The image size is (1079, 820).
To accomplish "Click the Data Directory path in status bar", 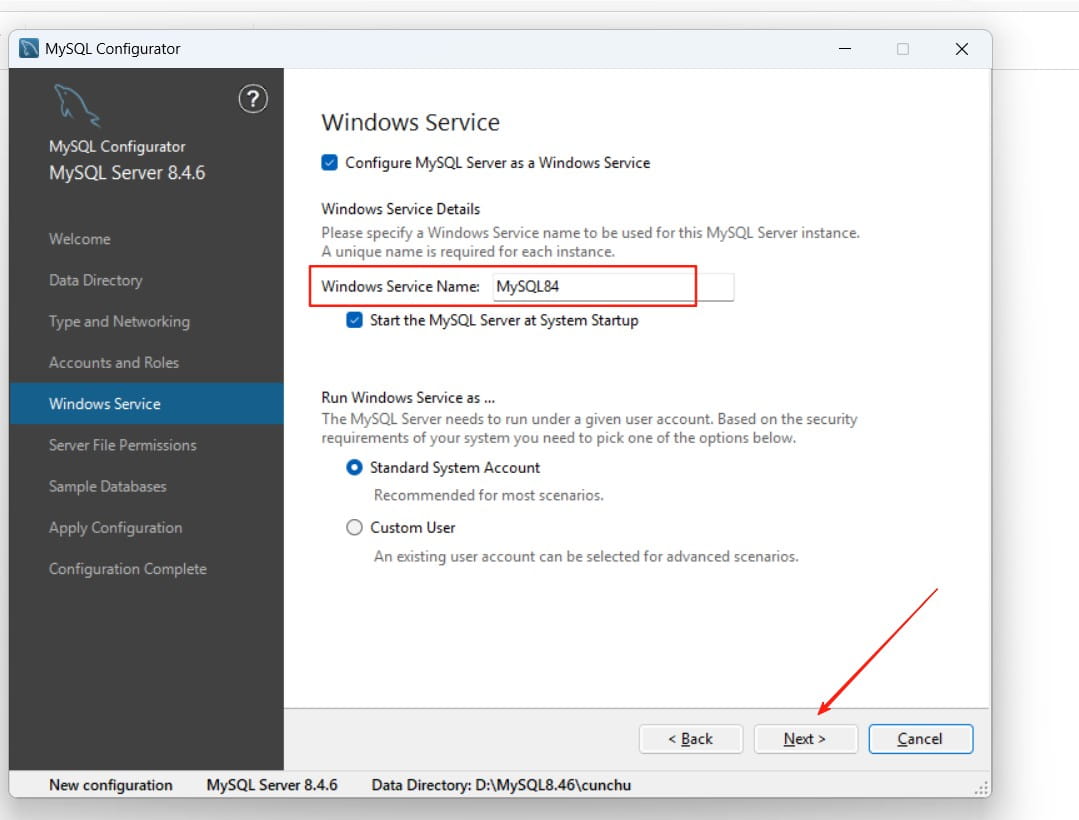I will pyautogui.click(x=501, y=785).
